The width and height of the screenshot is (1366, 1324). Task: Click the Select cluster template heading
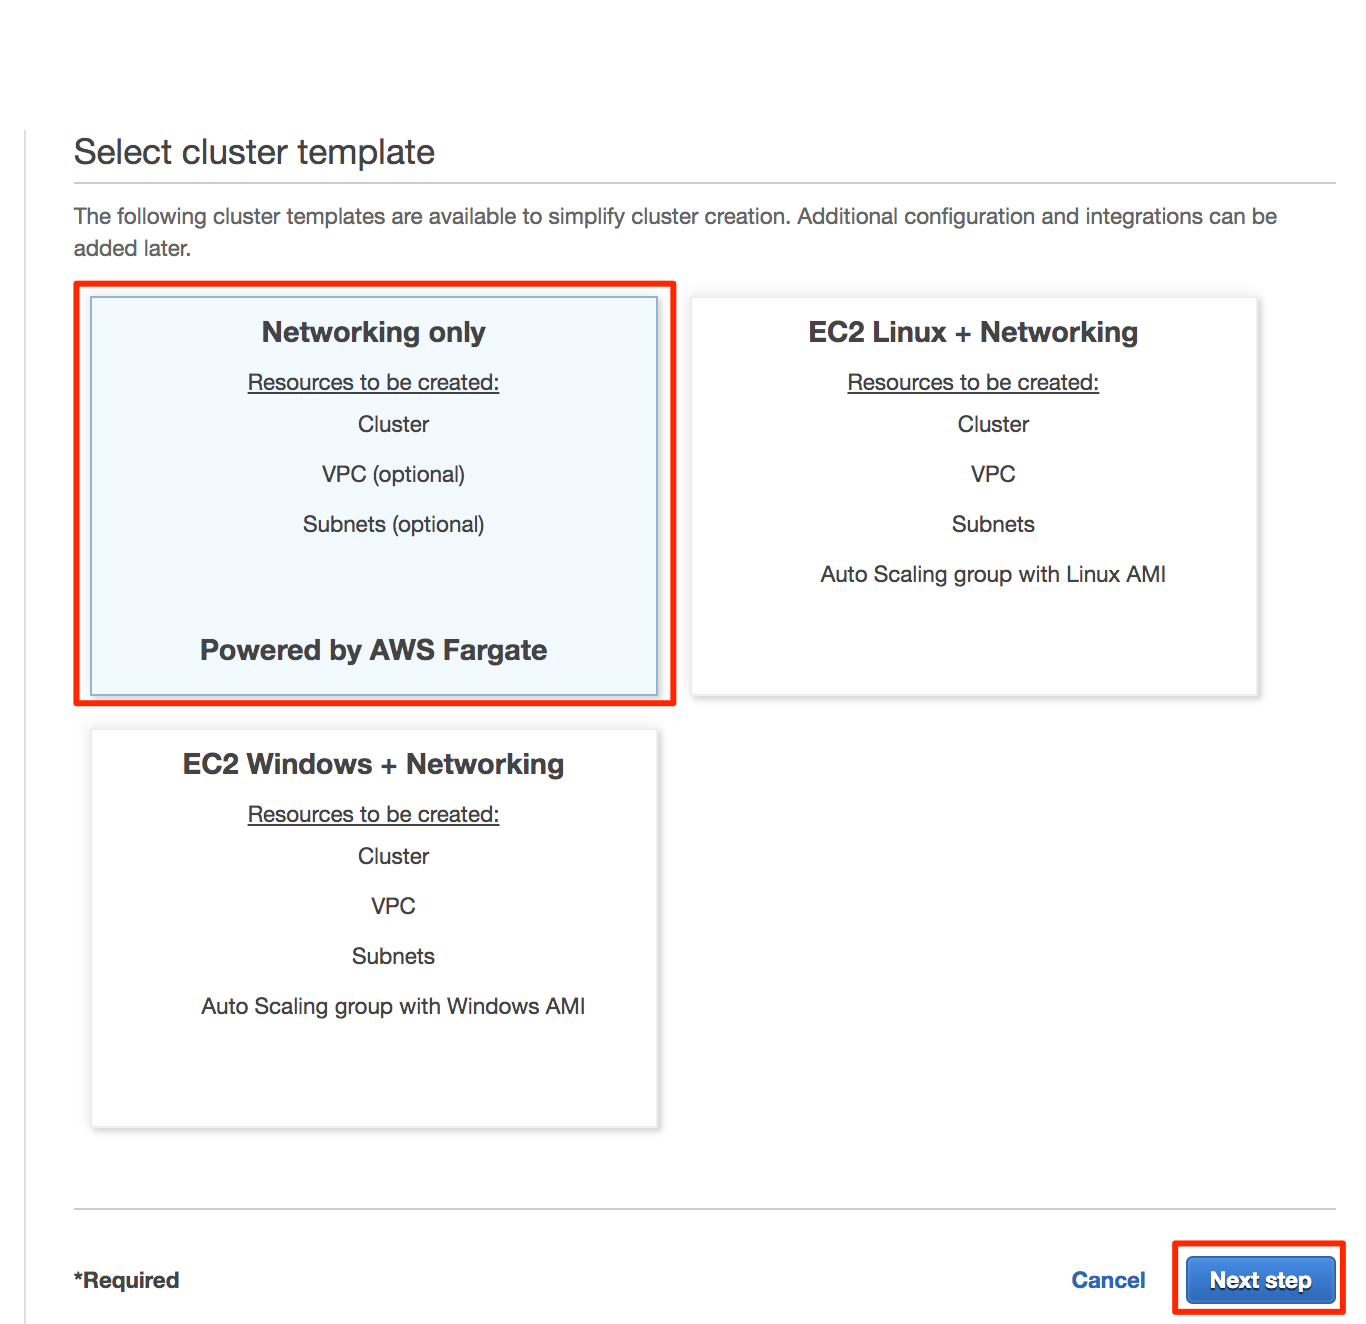point(254,152)
